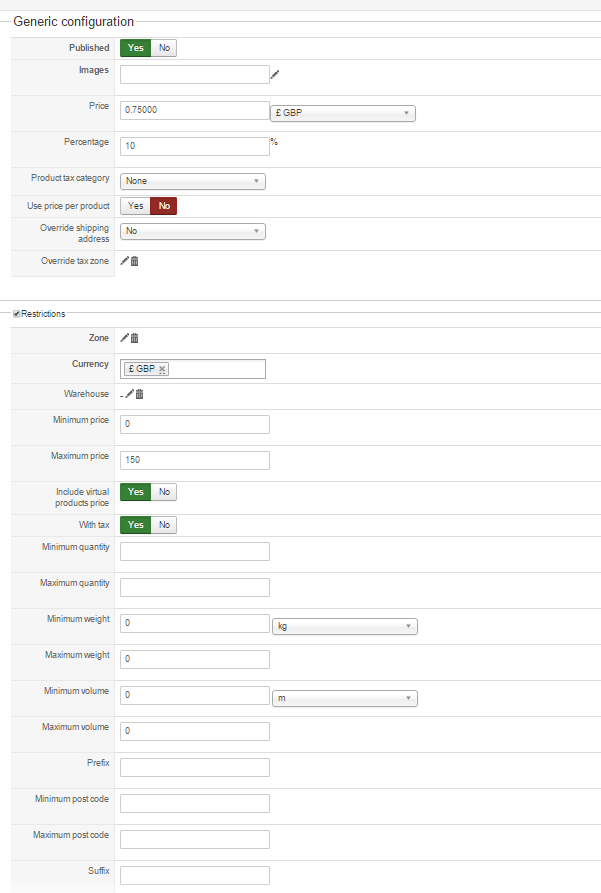Set With tax to No

164,524
